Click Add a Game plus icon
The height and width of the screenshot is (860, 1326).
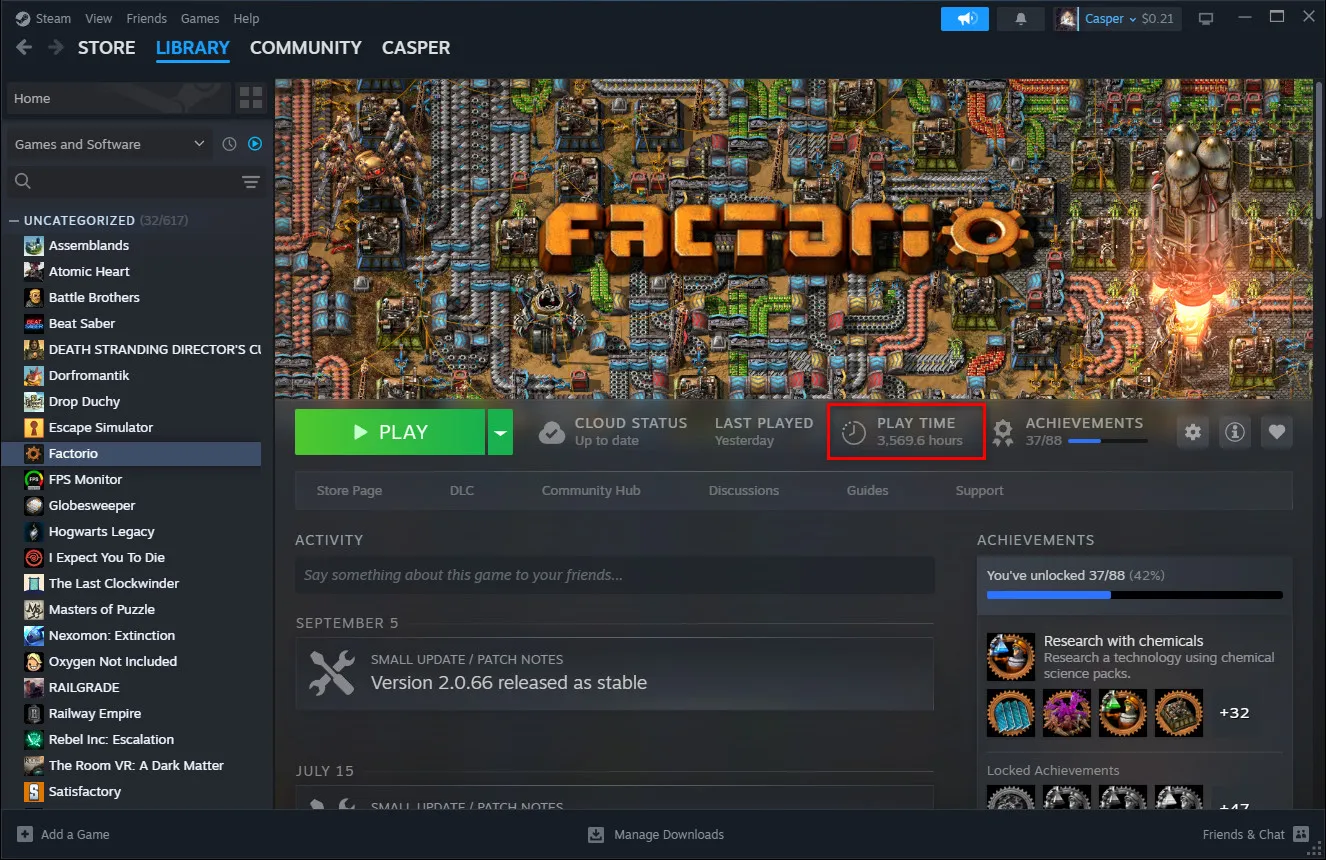(25, 834)
